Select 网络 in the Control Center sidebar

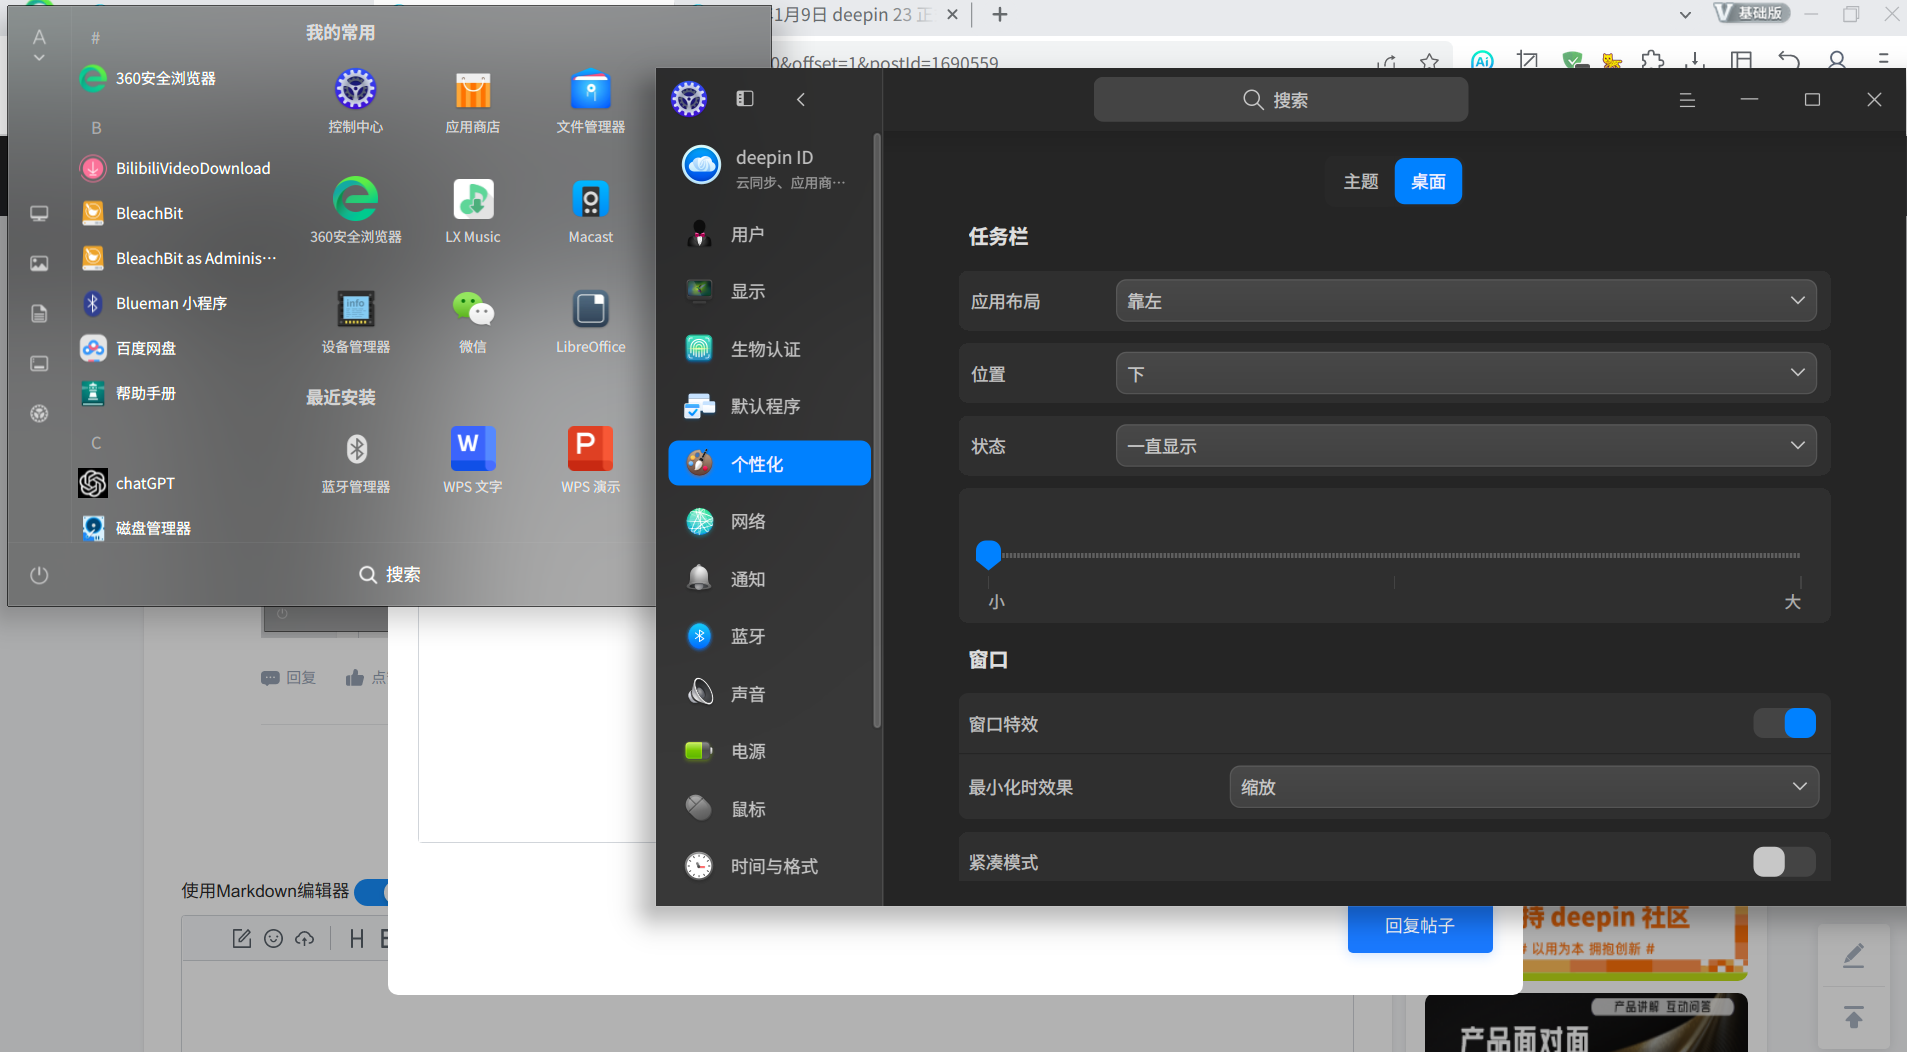(769, 521)
